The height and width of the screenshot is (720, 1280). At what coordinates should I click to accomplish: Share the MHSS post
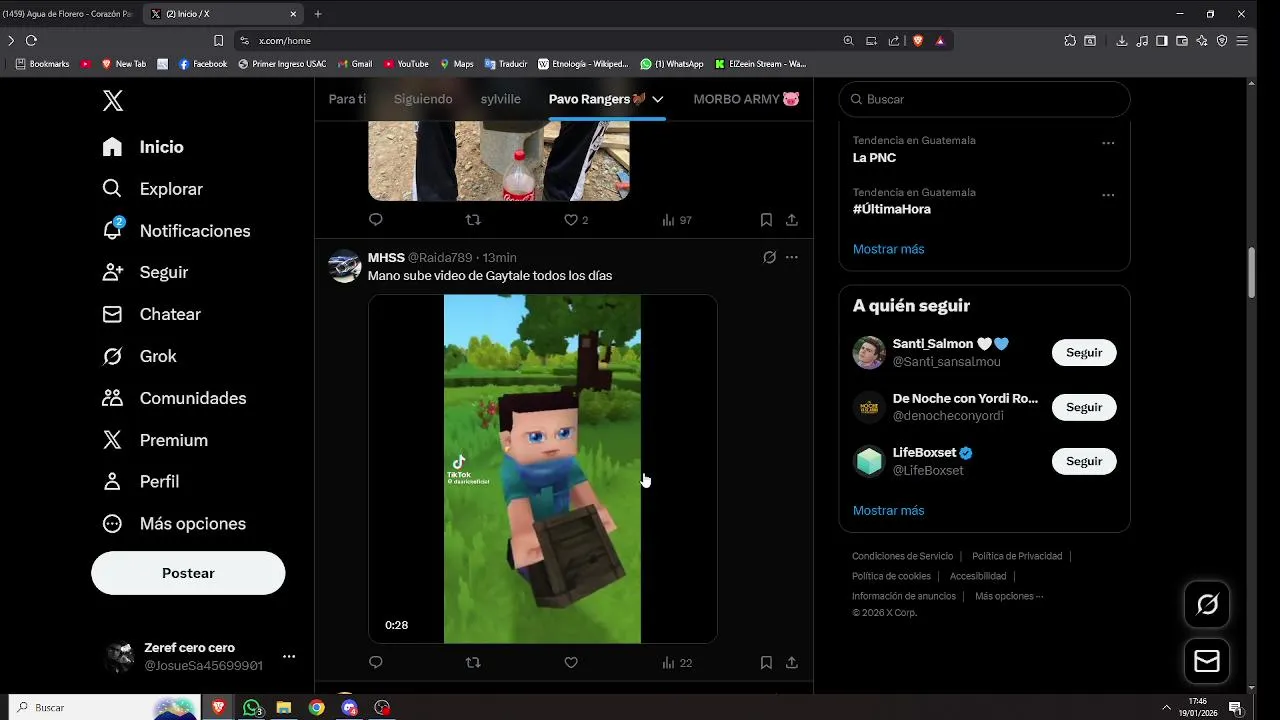point(792,662)
